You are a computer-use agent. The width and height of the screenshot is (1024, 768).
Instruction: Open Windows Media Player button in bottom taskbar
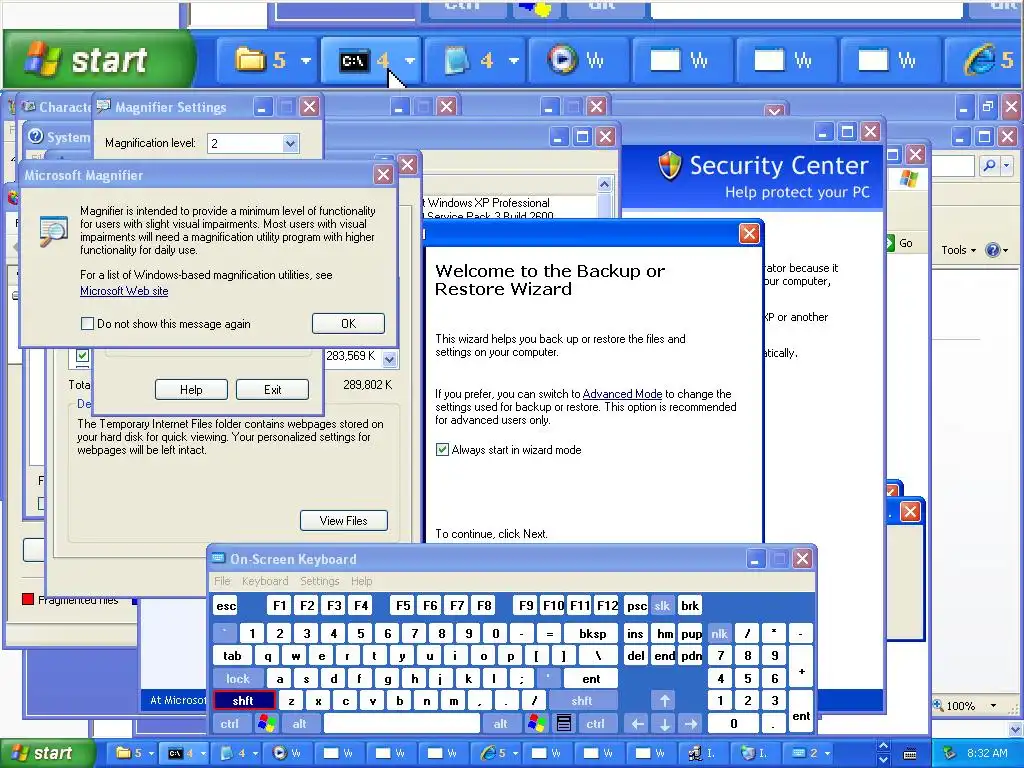tap(287, 753)
